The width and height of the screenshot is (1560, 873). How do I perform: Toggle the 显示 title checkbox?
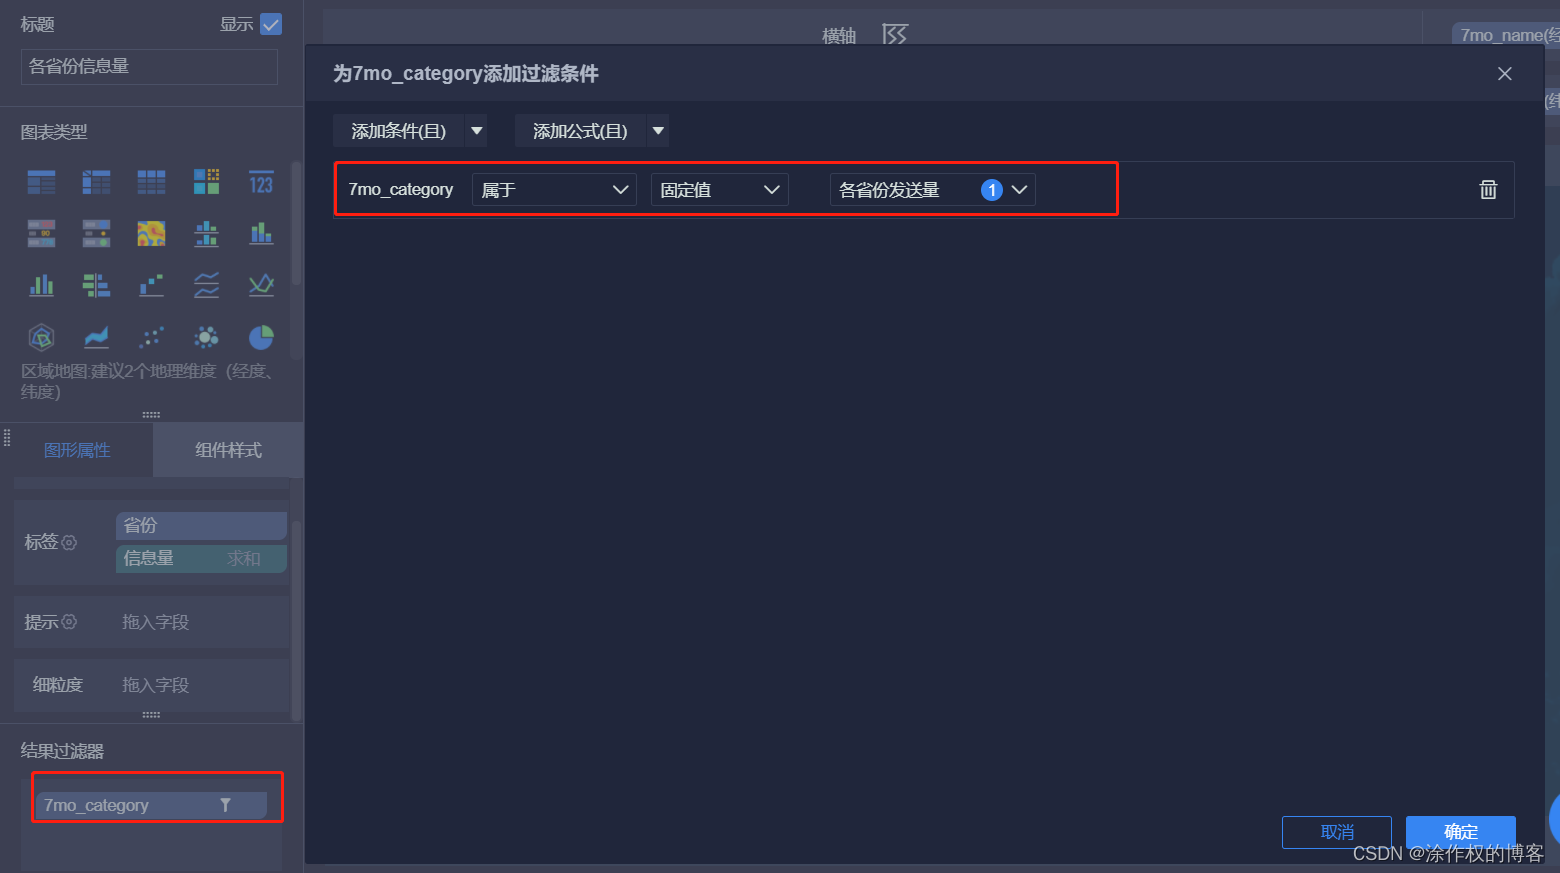(271, 24)
